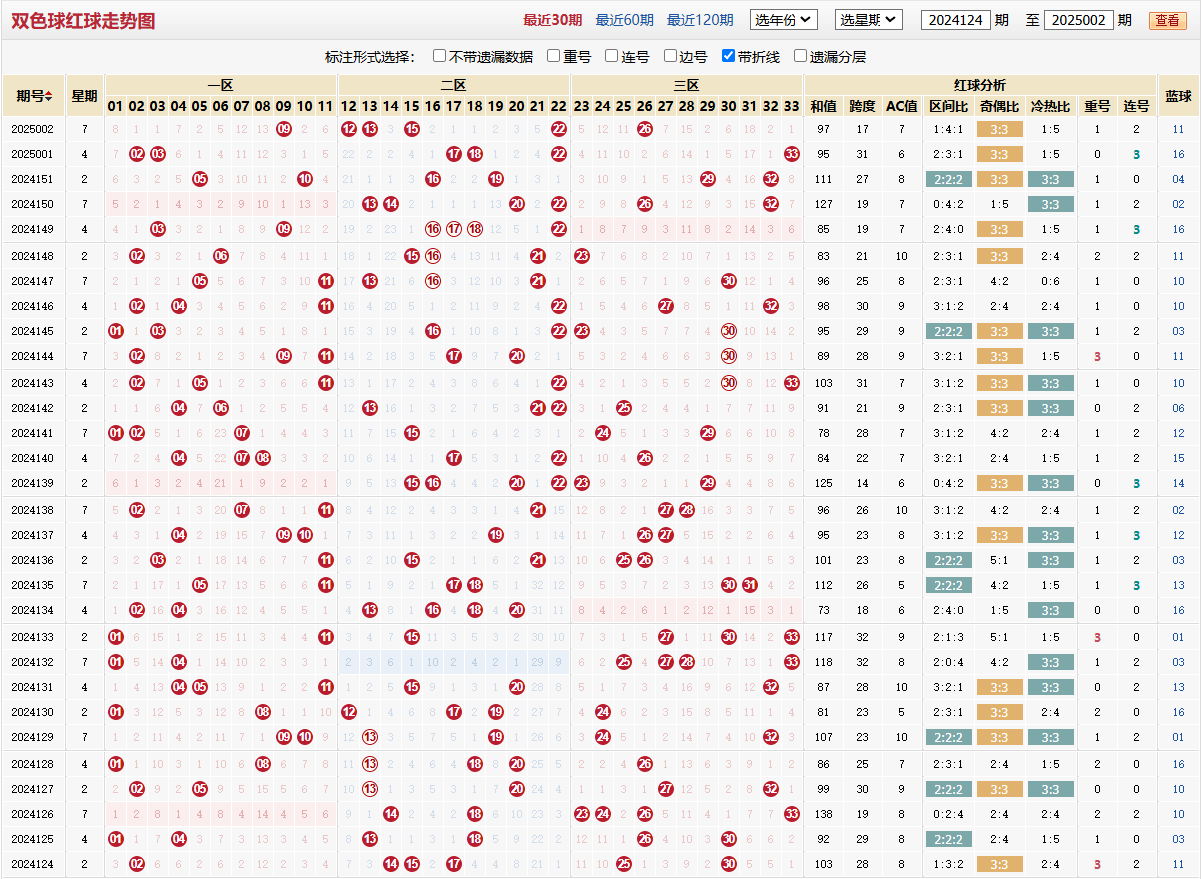Viewport: 1201px width, 879px height.
Task: Open the 选年份 dropdown
Action: point(784,20)
